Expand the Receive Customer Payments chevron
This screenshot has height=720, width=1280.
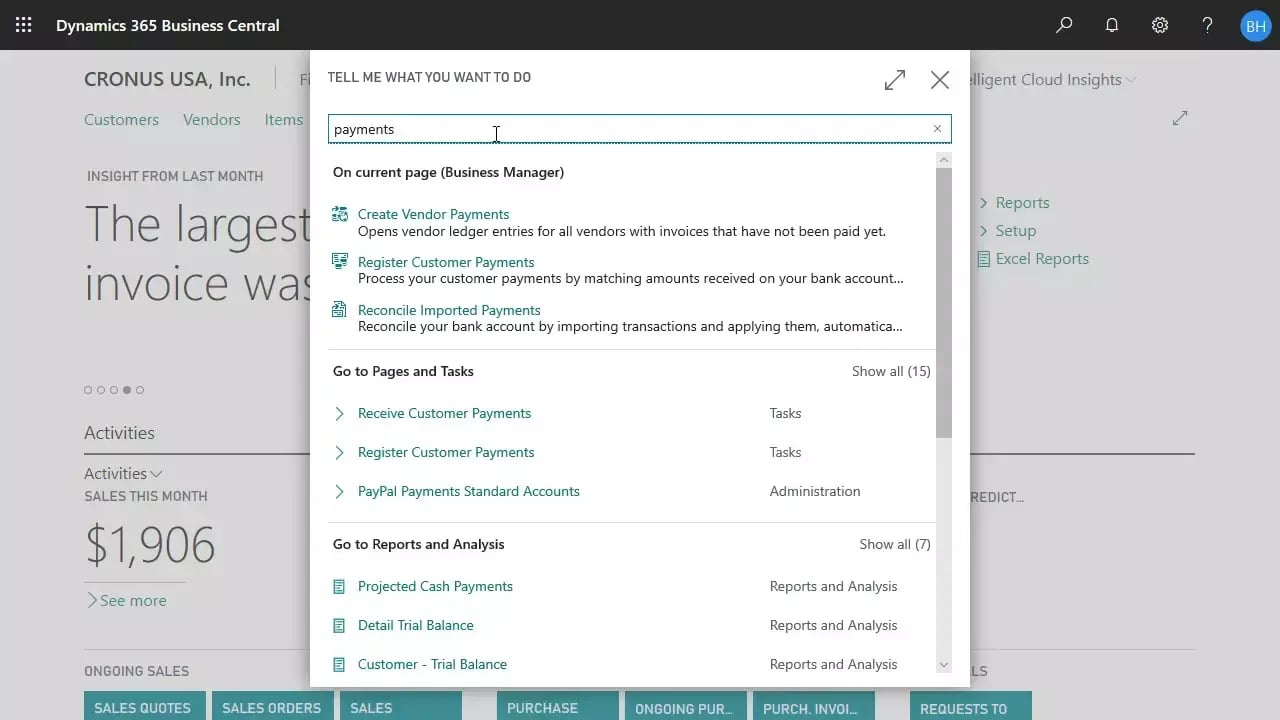(x=339, y=413)
